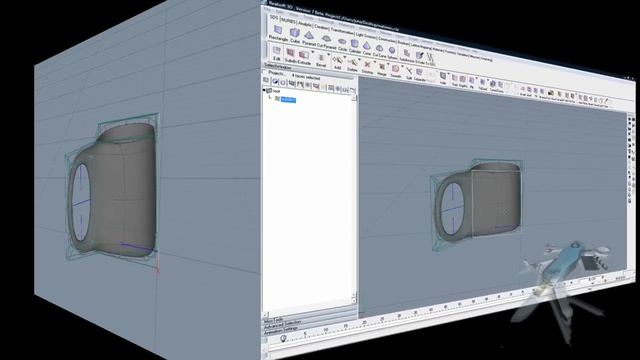
Task: Open the dropdown arrow next to Extrude
Action: [313, 52]
